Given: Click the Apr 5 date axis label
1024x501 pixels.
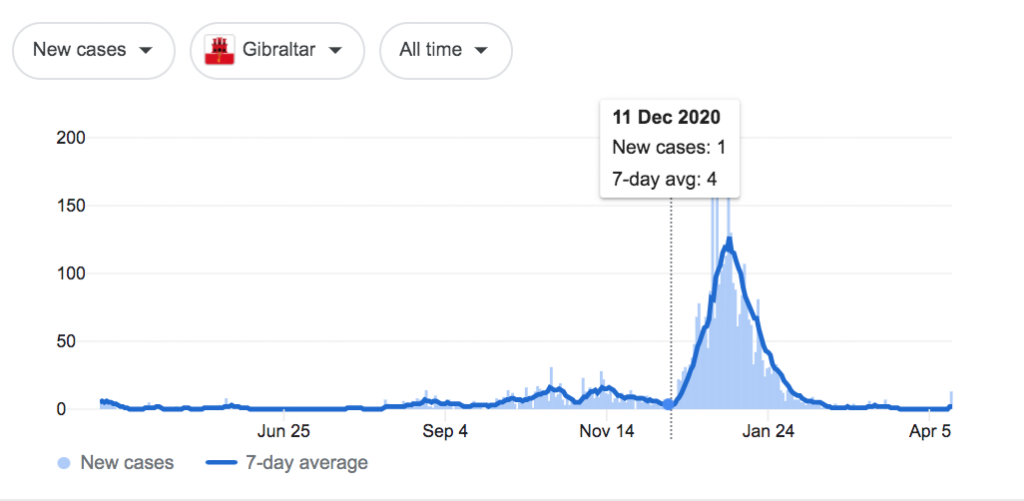Looking at the screenshot, I should pyautogui.click(x=931, y=432).
